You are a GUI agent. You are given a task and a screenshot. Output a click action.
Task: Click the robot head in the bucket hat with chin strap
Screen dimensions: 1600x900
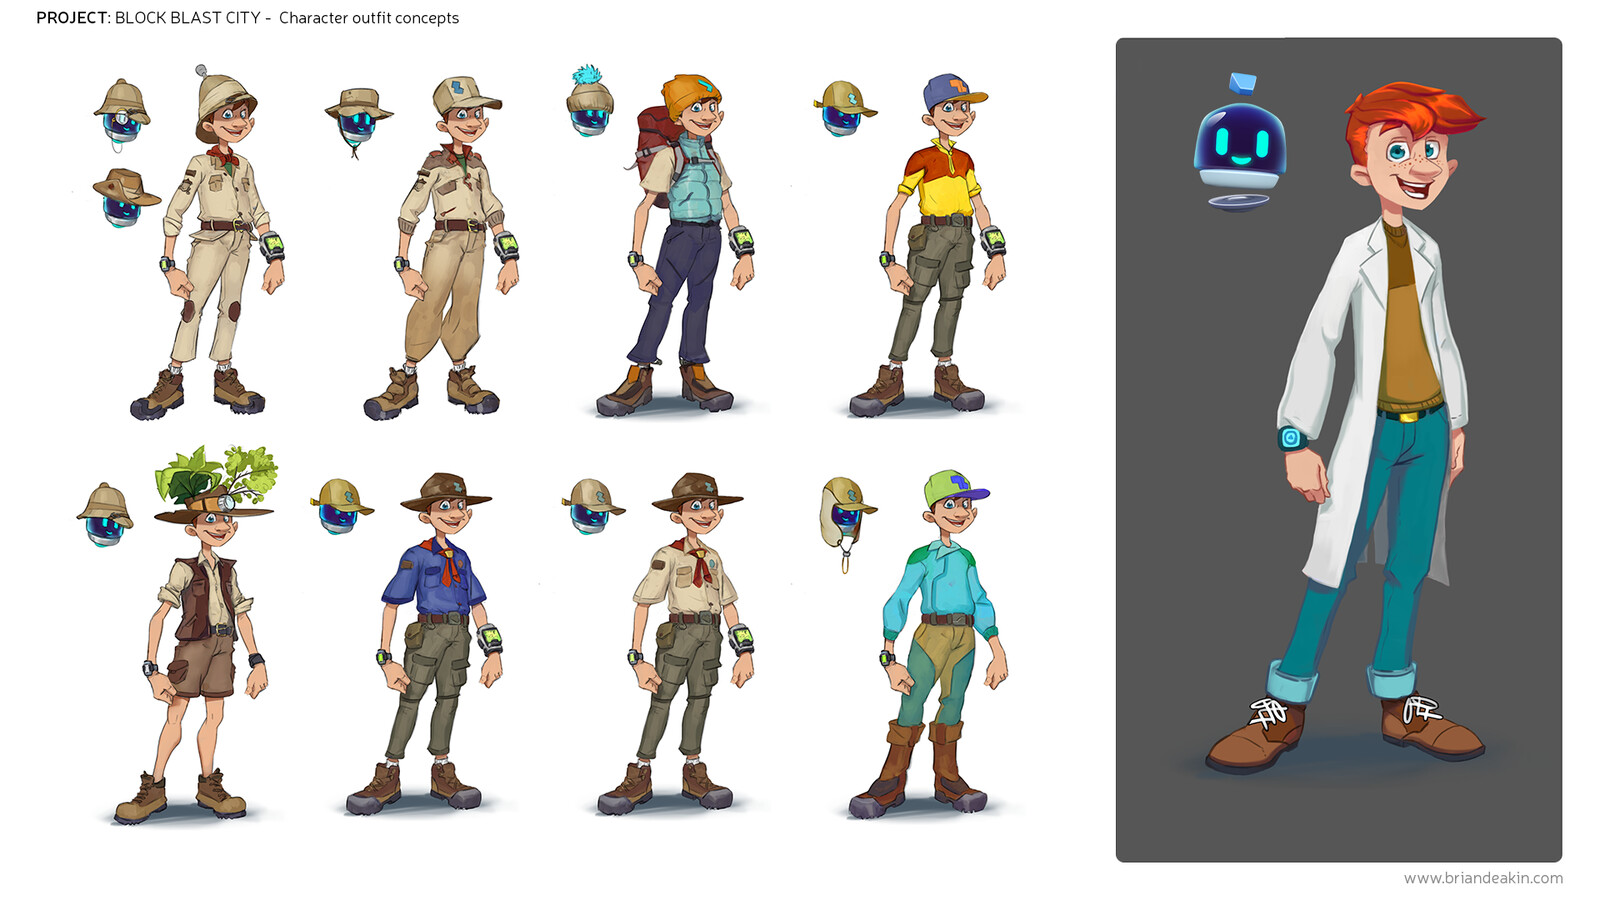[x=358, y=122]
